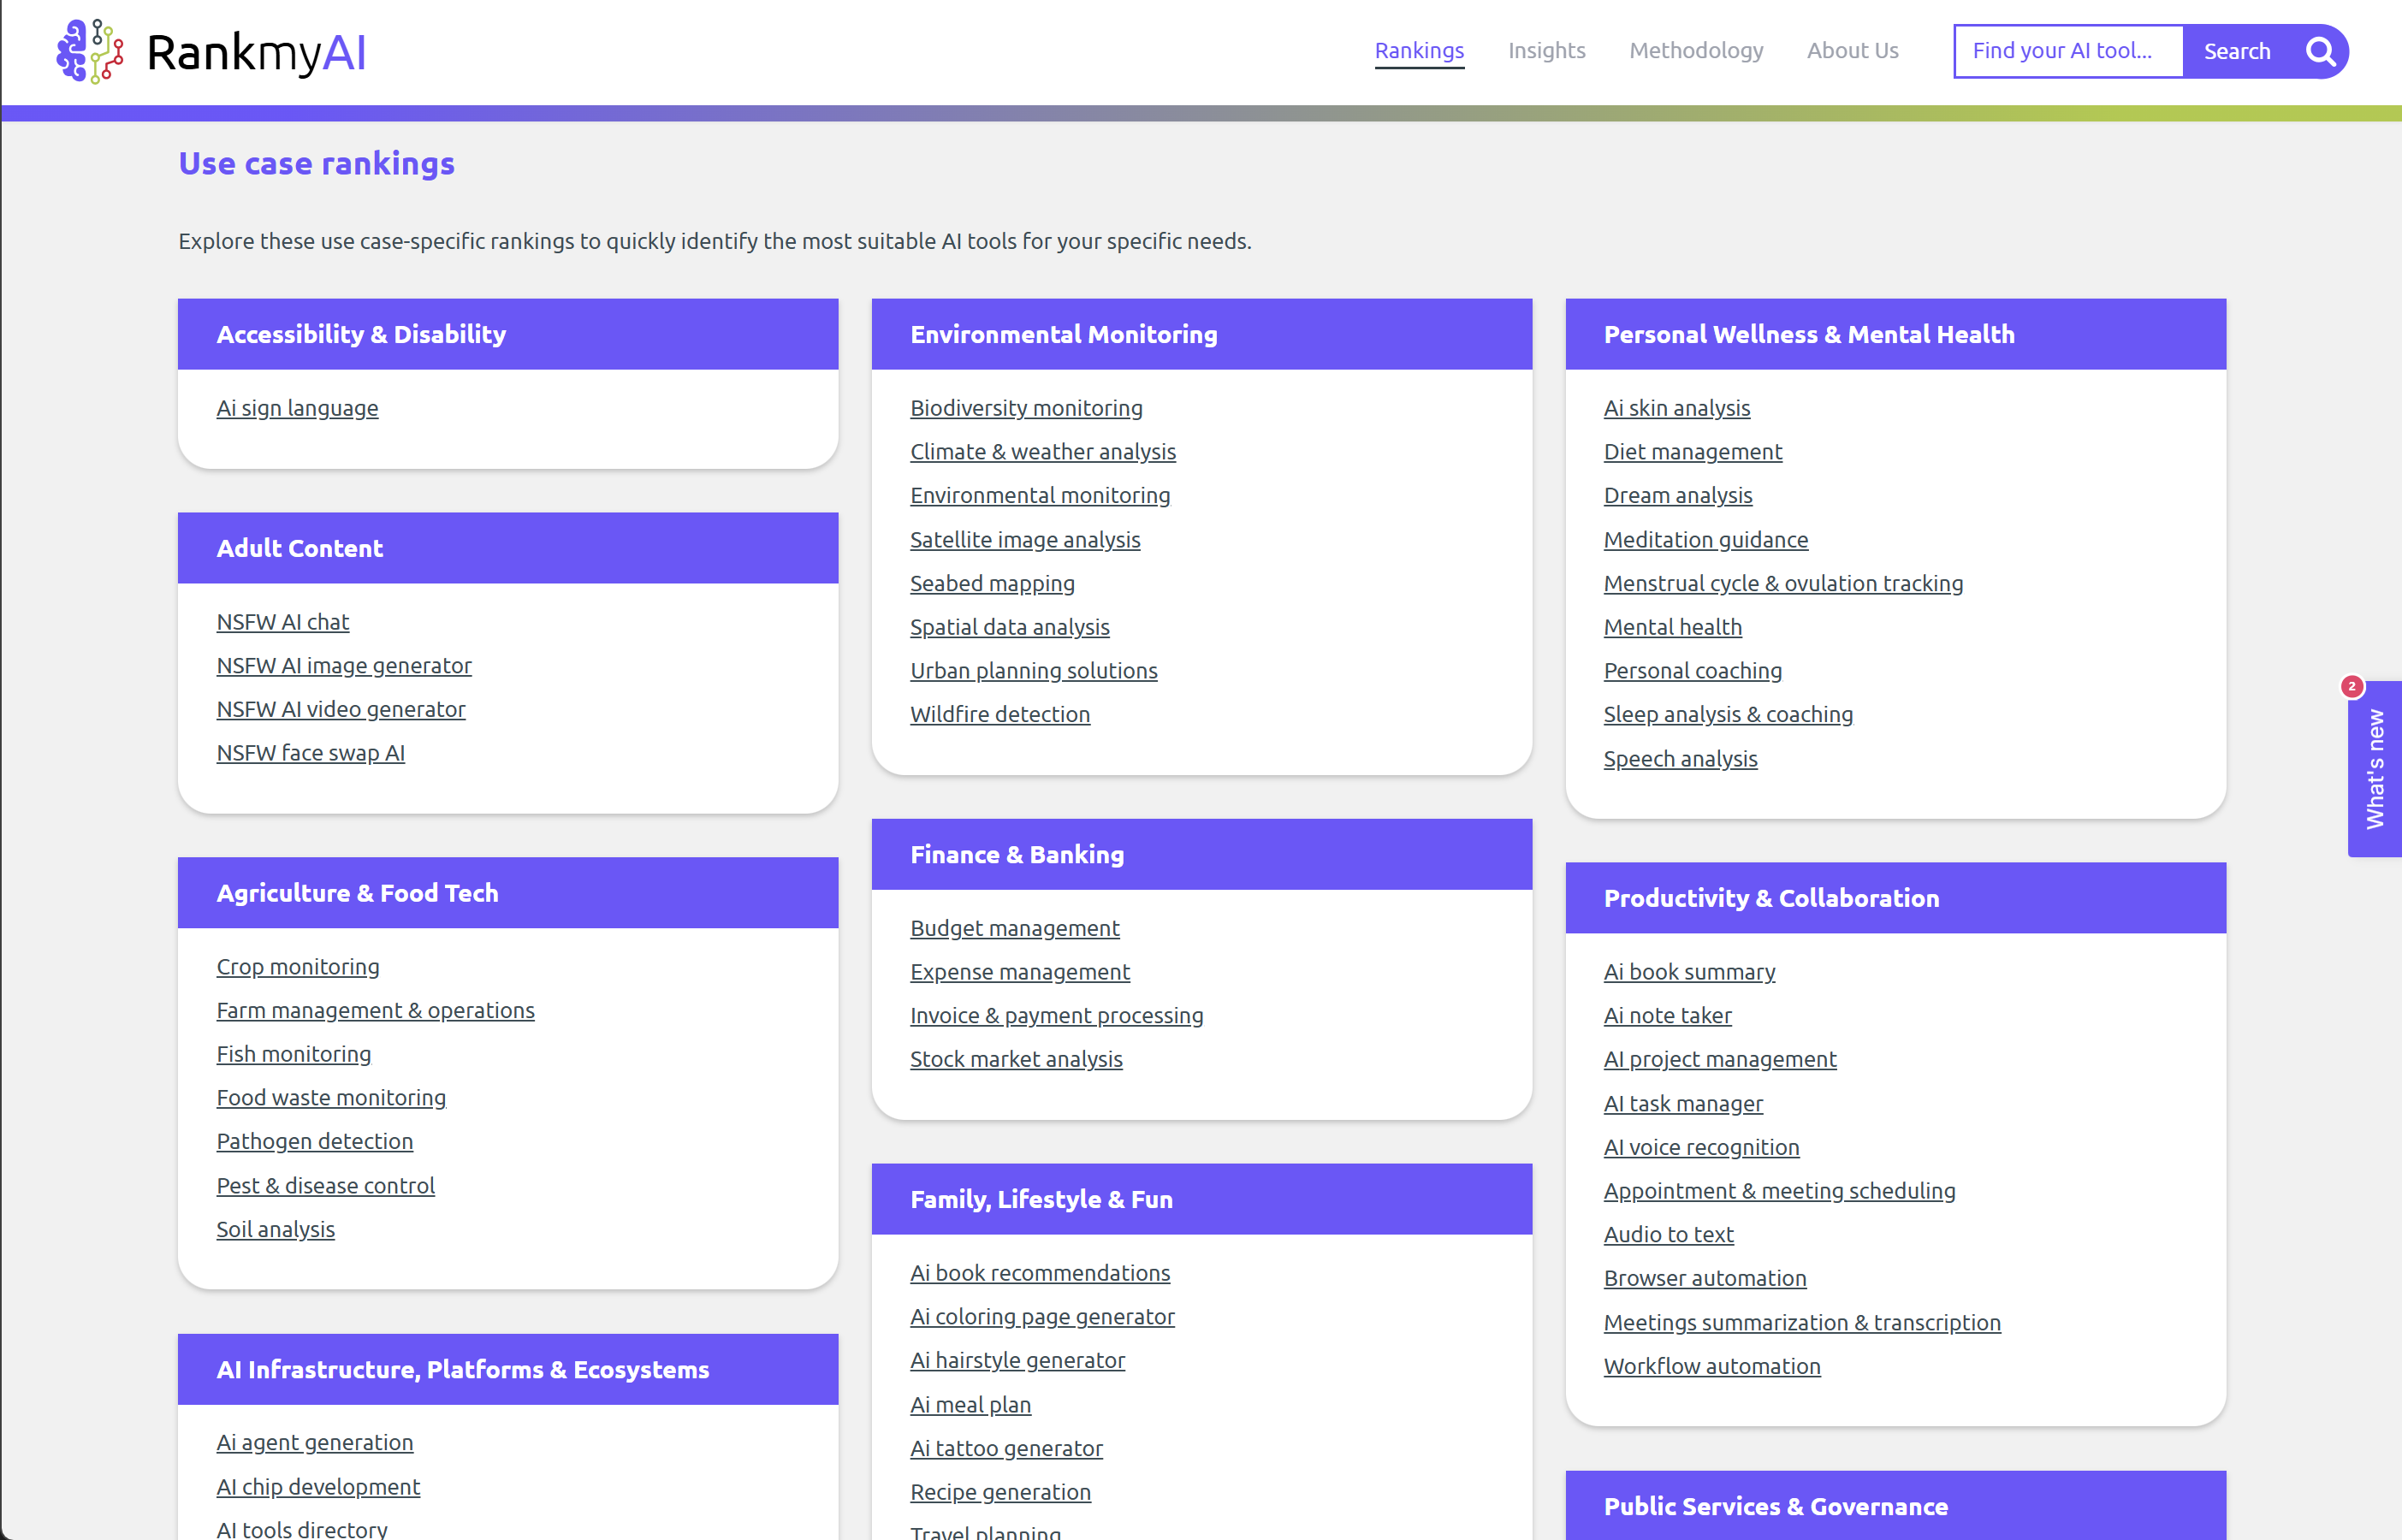Navigate to About Us
Screen dimensions: 2402x1540
pyautogui.click(x=1852, y=51)
